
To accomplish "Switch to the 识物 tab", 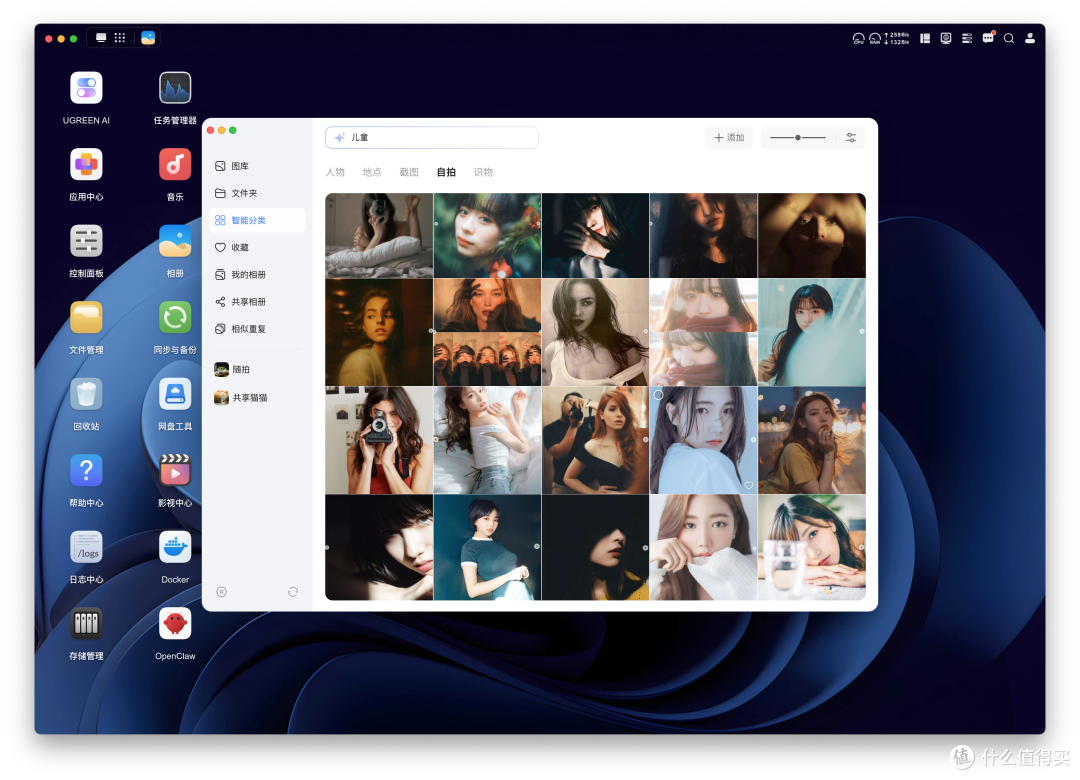I will tap(484, 172).
